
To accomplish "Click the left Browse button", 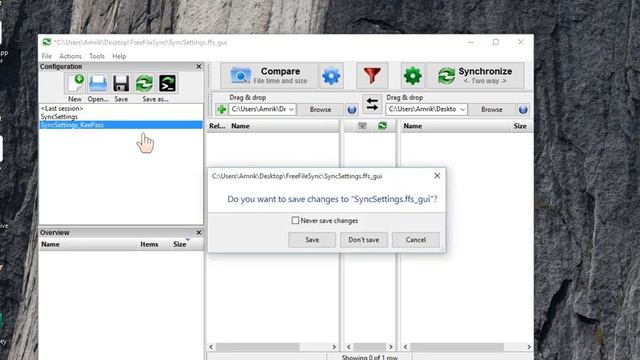I will pyautogui.click(x=320, y=109).
